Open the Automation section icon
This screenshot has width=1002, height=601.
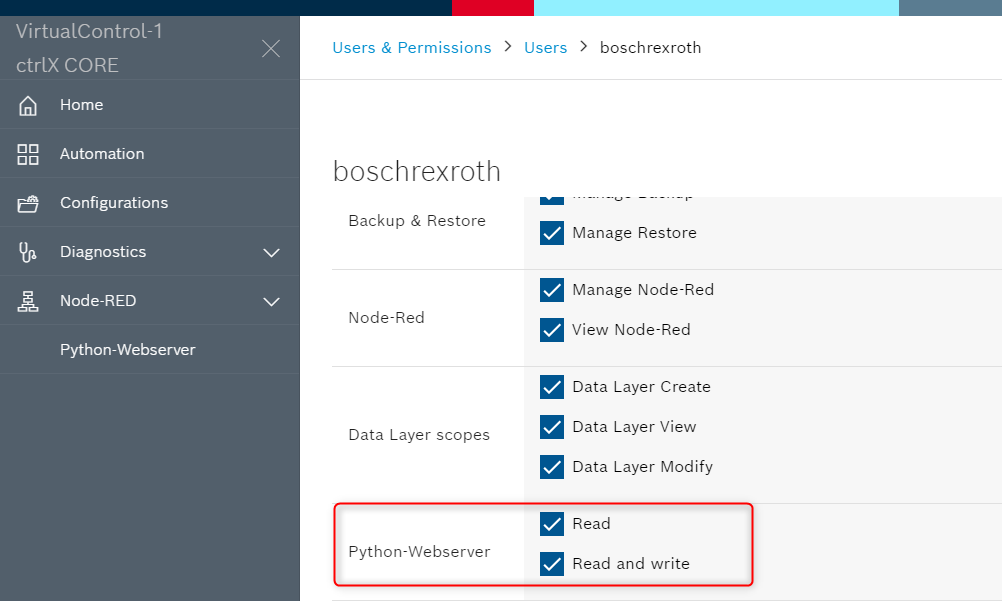[27, 154]
